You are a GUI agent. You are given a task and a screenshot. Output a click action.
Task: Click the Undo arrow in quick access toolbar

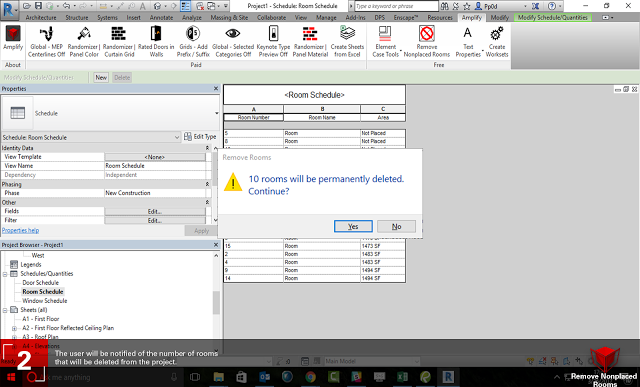pos(67,6)
